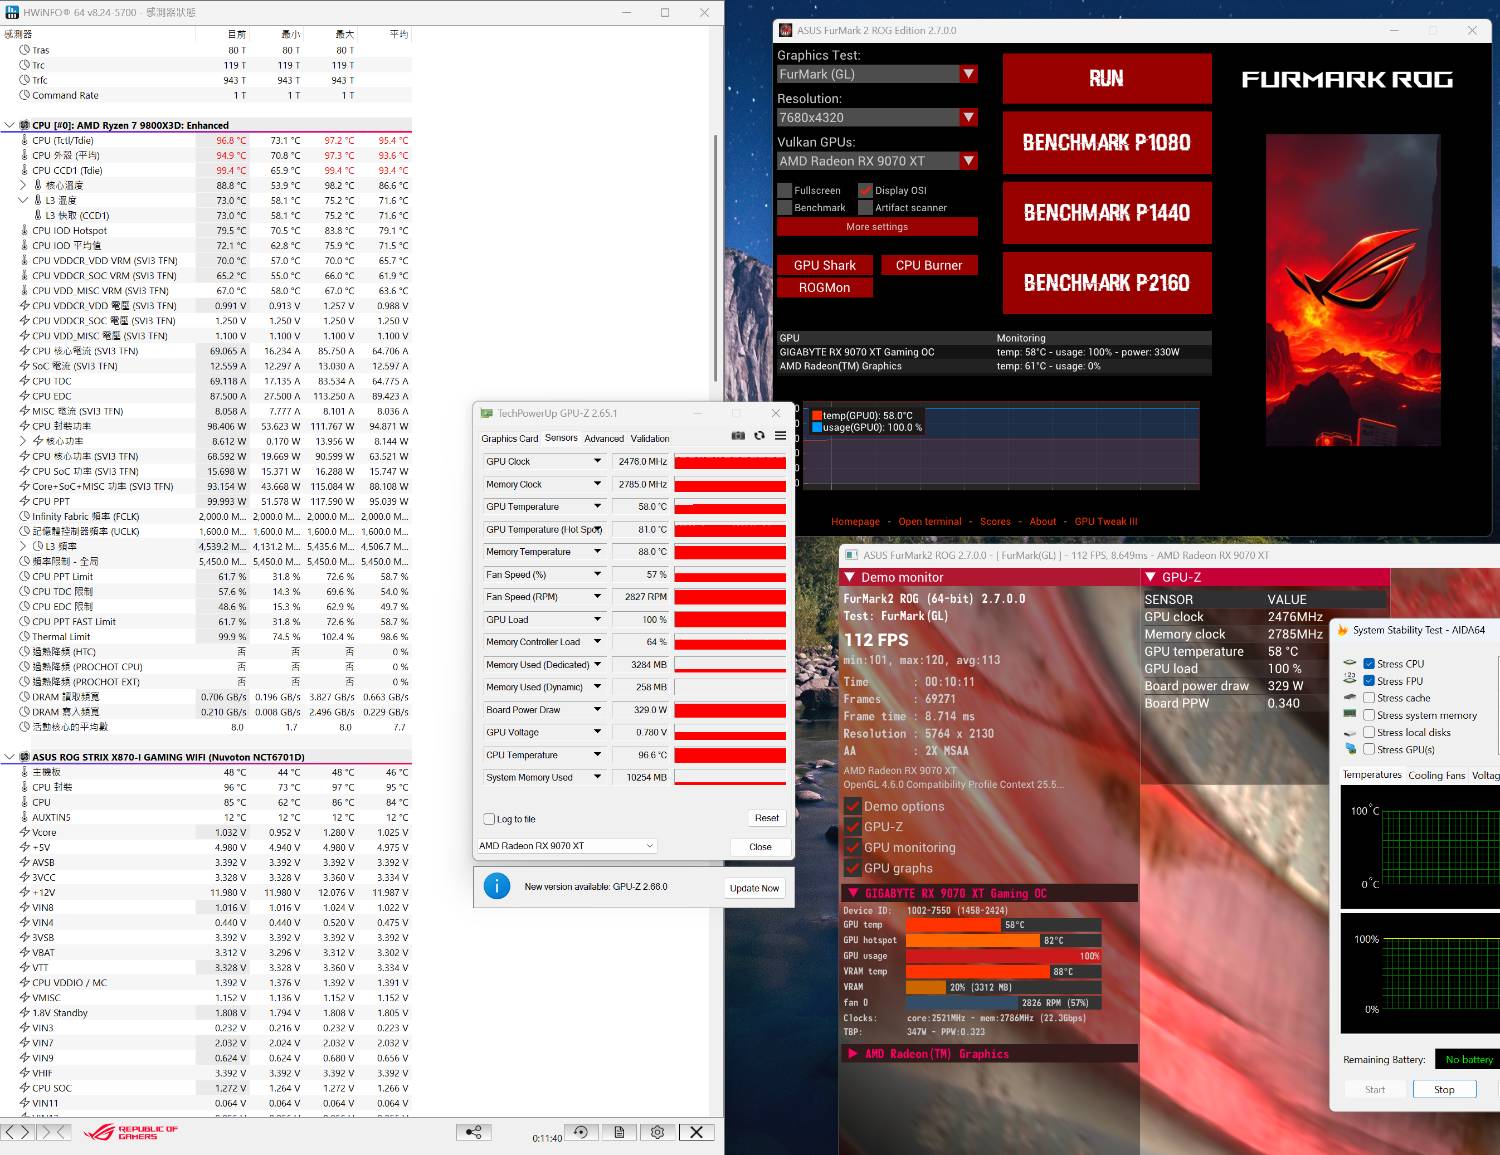The width and height of the screenshot is (1500, 1155).
Task: Open GPU Clock sensor dropdown in GPU-Z
Action: [x=598, y=461]
